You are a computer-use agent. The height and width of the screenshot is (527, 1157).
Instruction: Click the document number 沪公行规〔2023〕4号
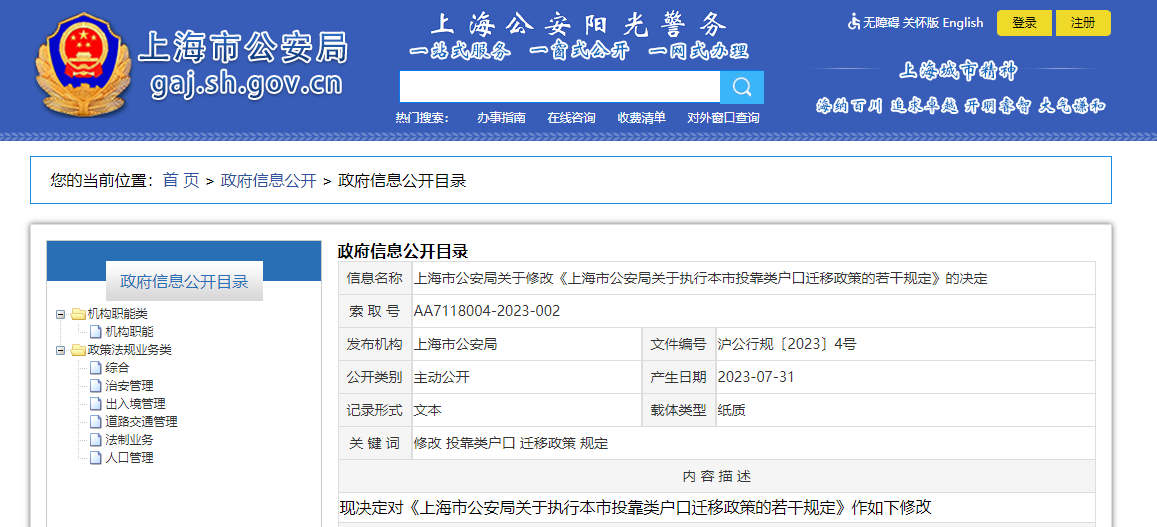point(787,344)
